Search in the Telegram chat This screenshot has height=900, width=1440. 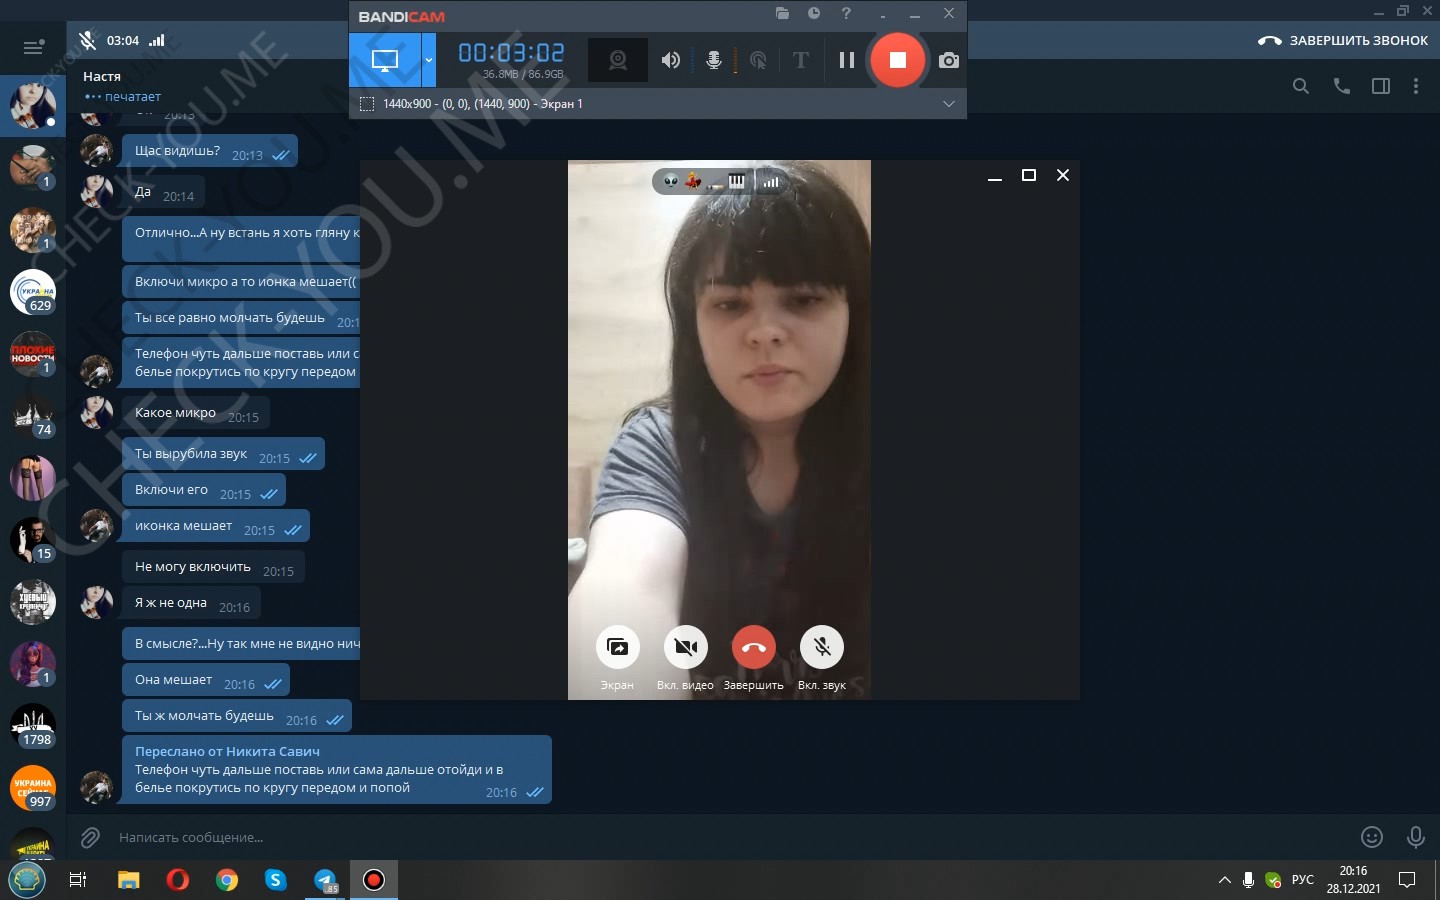1300,86
